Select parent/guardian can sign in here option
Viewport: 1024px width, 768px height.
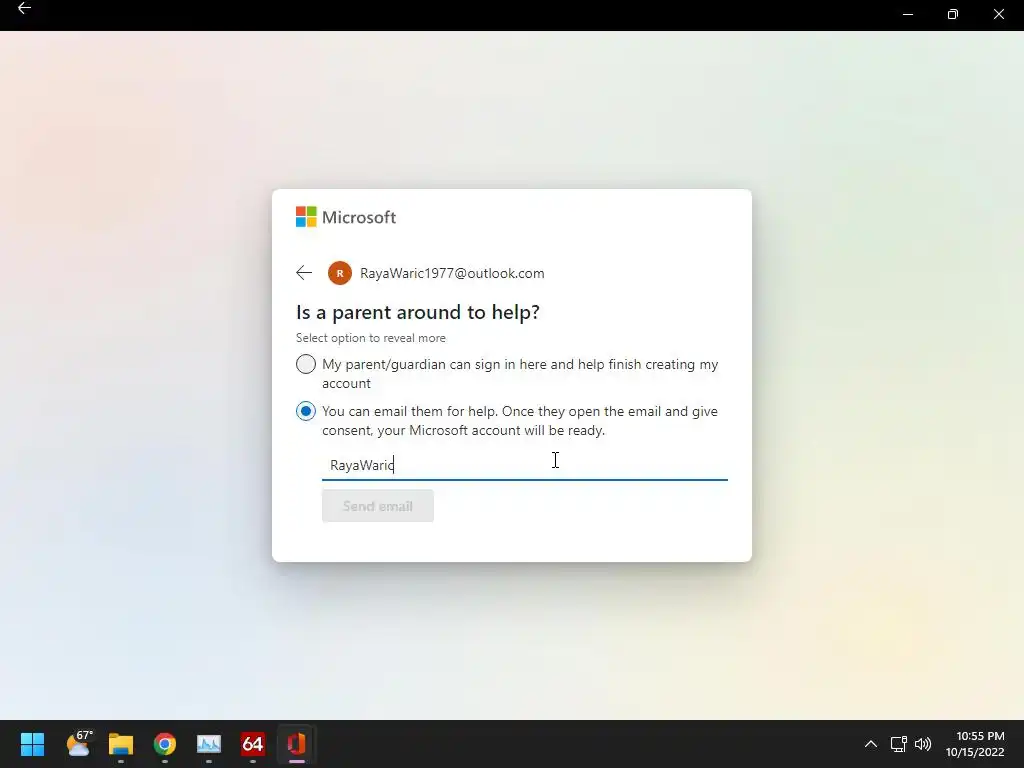[x=306, y=364]
